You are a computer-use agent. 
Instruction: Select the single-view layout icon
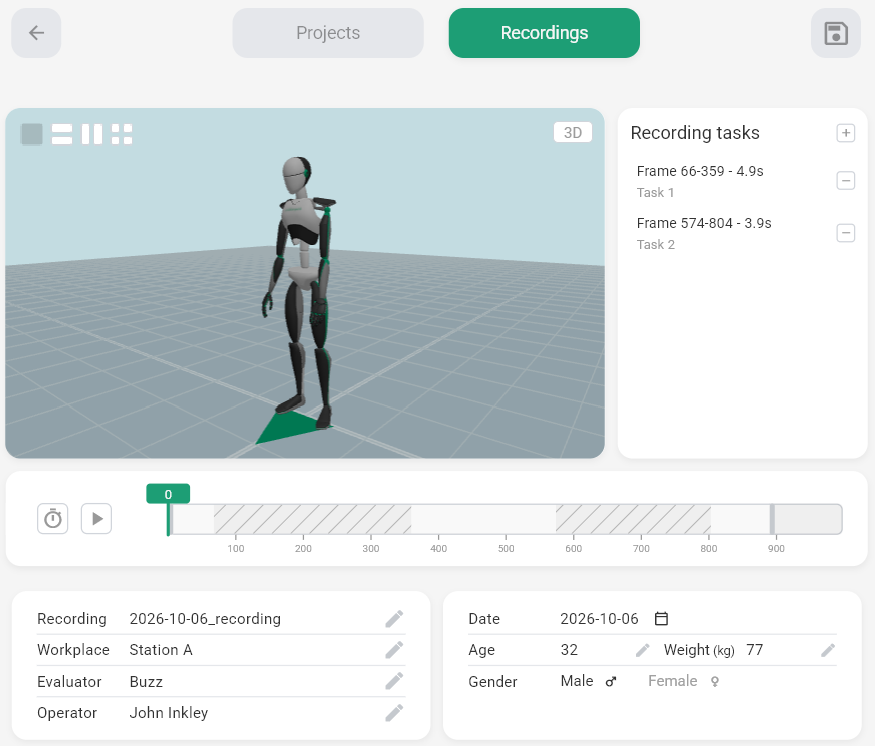pyautogui.click(x=32, y=134)
